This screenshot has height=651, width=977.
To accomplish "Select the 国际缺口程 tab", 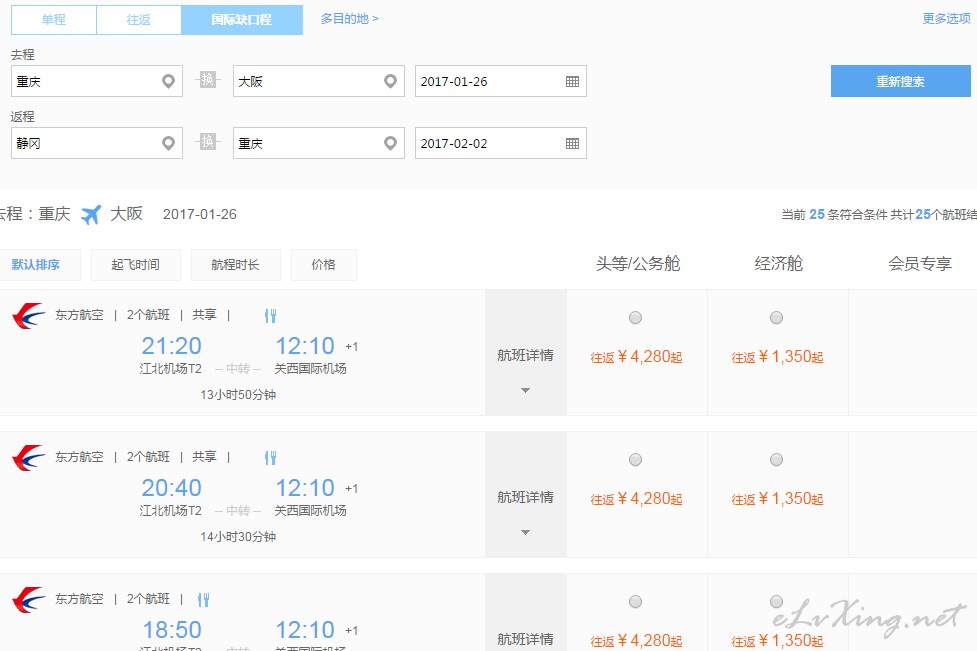I will coord(242,20).
